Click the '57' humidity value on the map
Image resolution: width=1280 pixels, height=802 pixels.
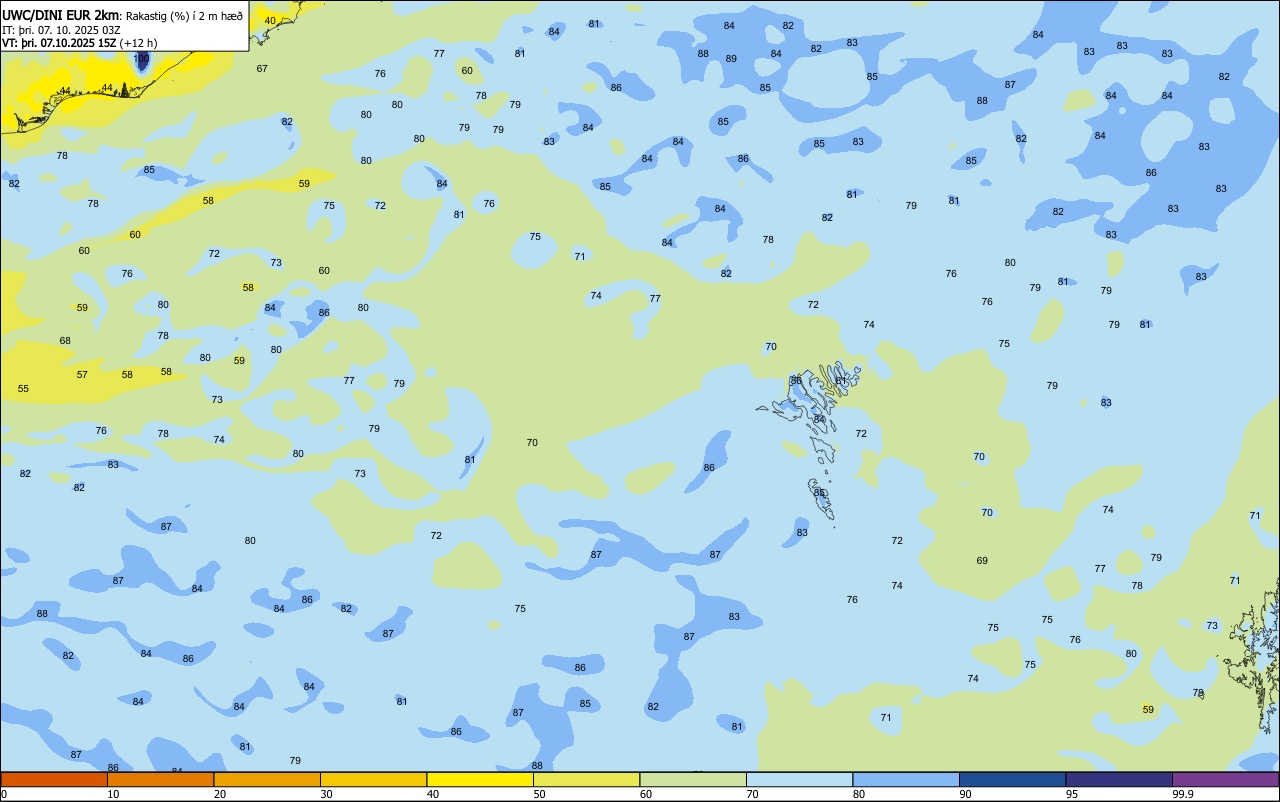[82, 375]
